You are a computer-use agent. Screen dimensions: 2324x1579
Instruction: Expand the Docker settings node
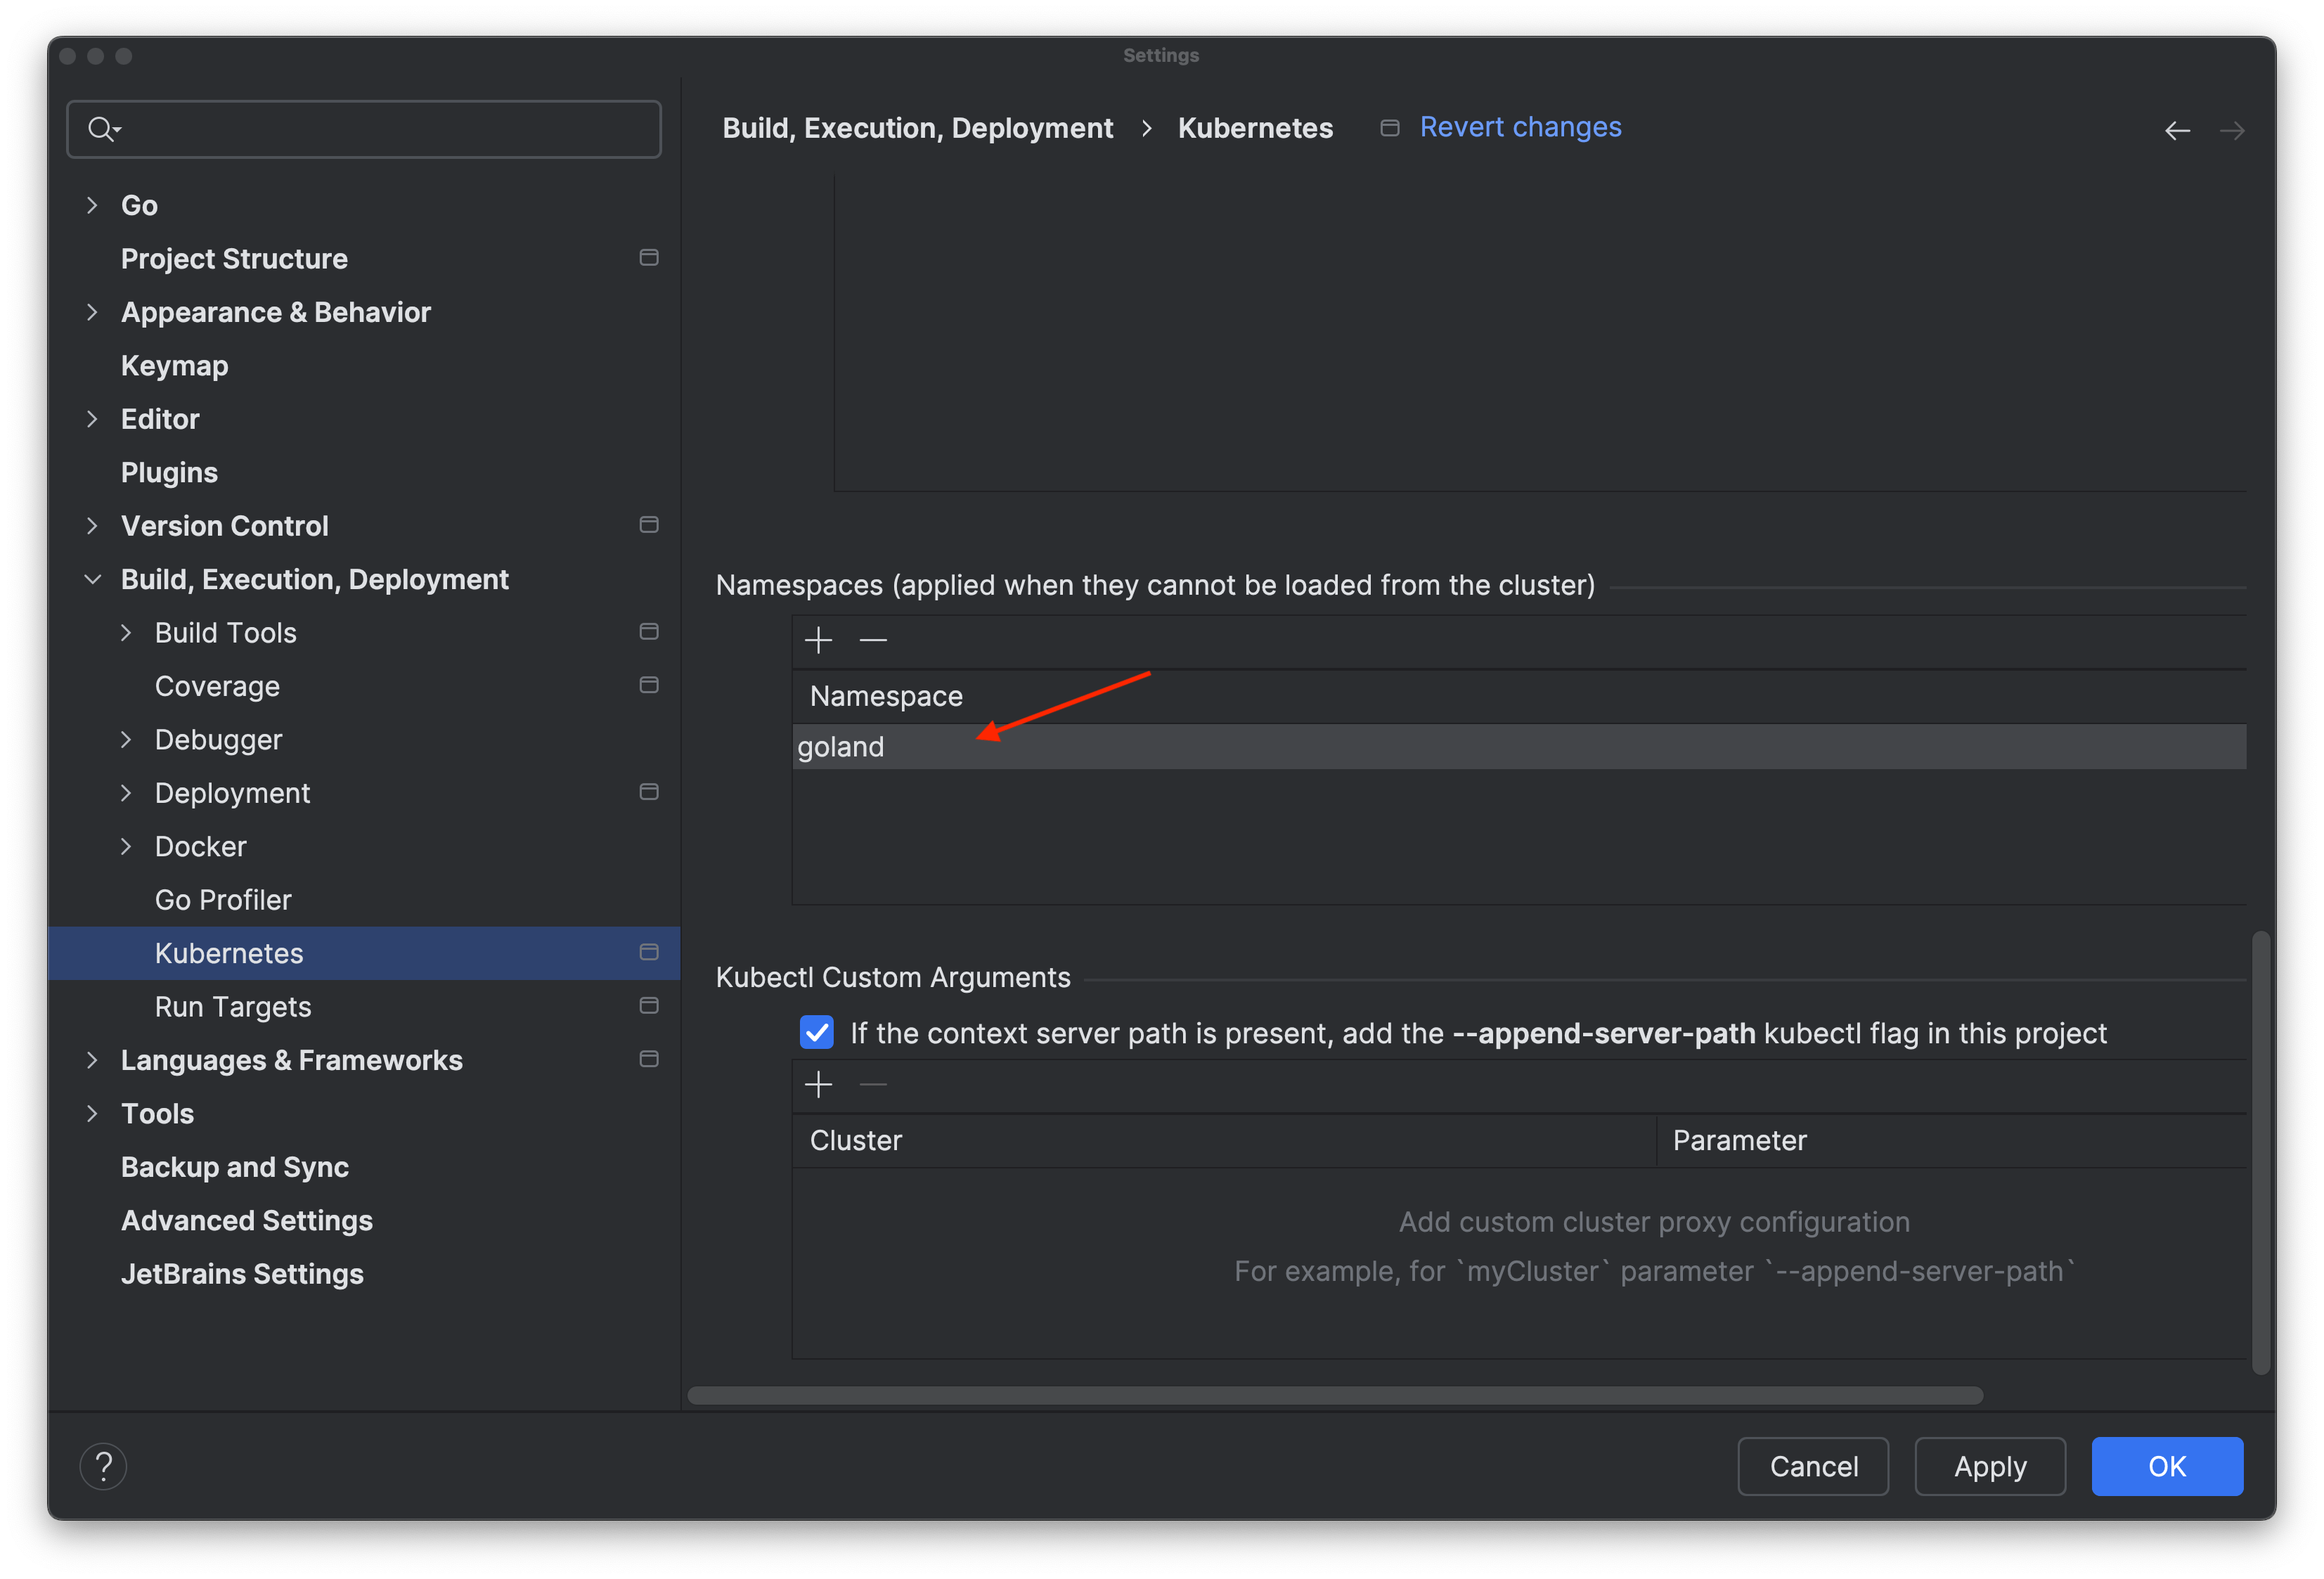coord(125,846)
